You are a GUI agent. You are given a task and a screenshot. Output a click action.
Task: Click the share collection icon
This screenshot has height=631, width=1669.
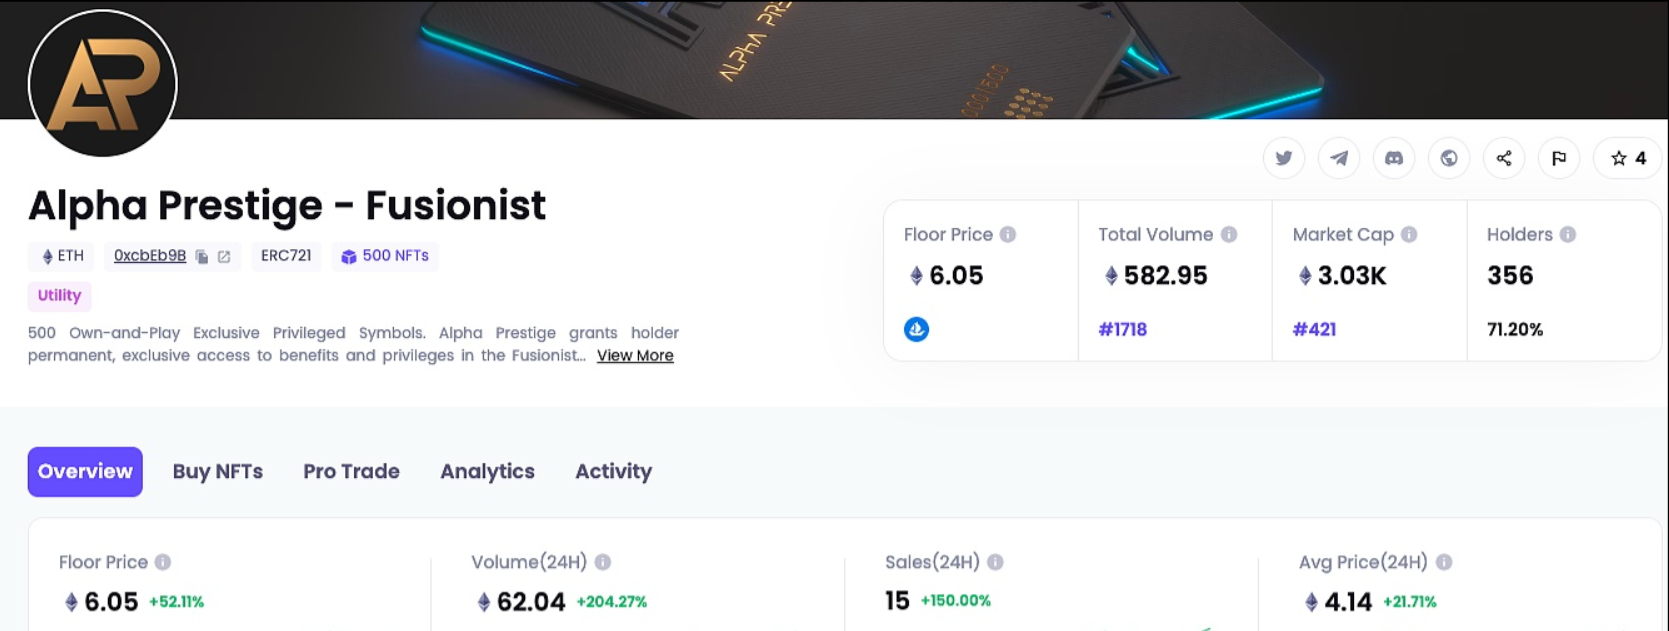1504,158
